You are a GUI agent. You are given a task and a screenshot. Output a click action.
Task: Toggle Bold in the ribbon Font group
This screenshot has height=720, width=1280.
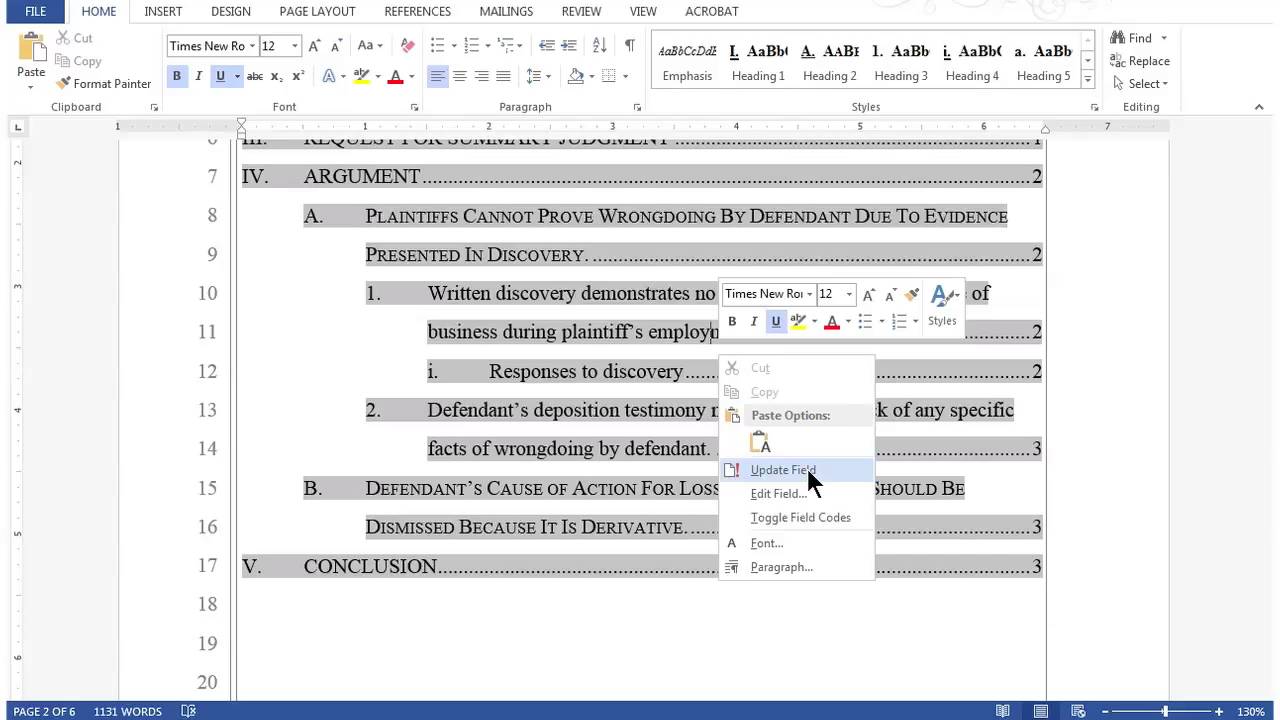[177, 76]
